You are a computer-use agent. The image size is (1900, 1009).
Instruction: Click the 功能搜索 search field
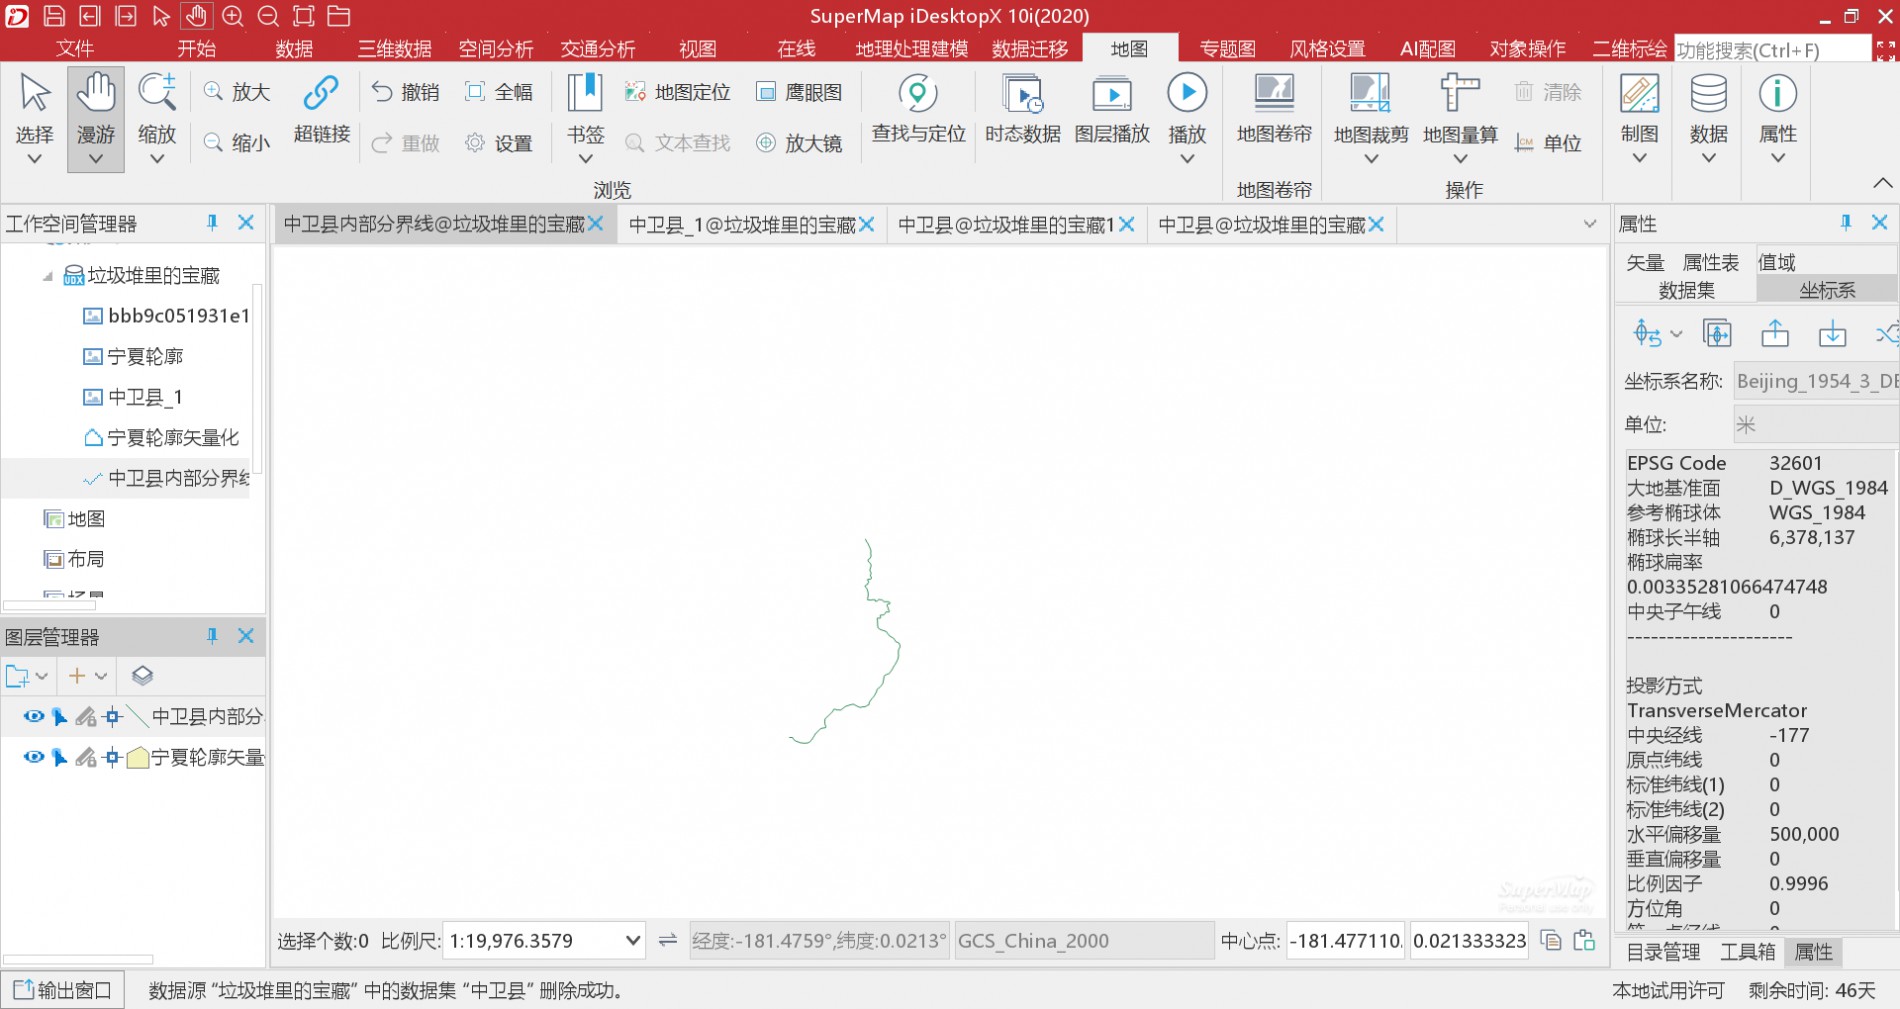click(x=1772, y=49)
